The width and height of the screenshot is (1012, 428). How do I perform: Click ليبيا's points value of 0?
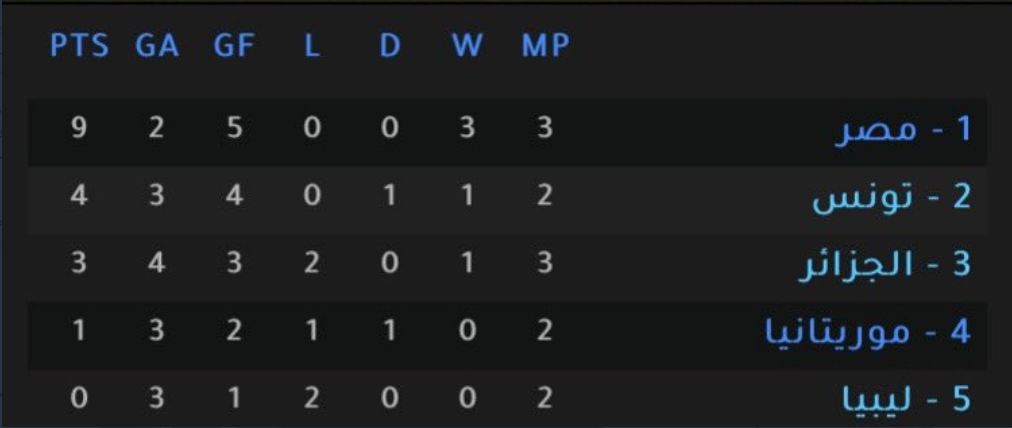coord(79,399)
